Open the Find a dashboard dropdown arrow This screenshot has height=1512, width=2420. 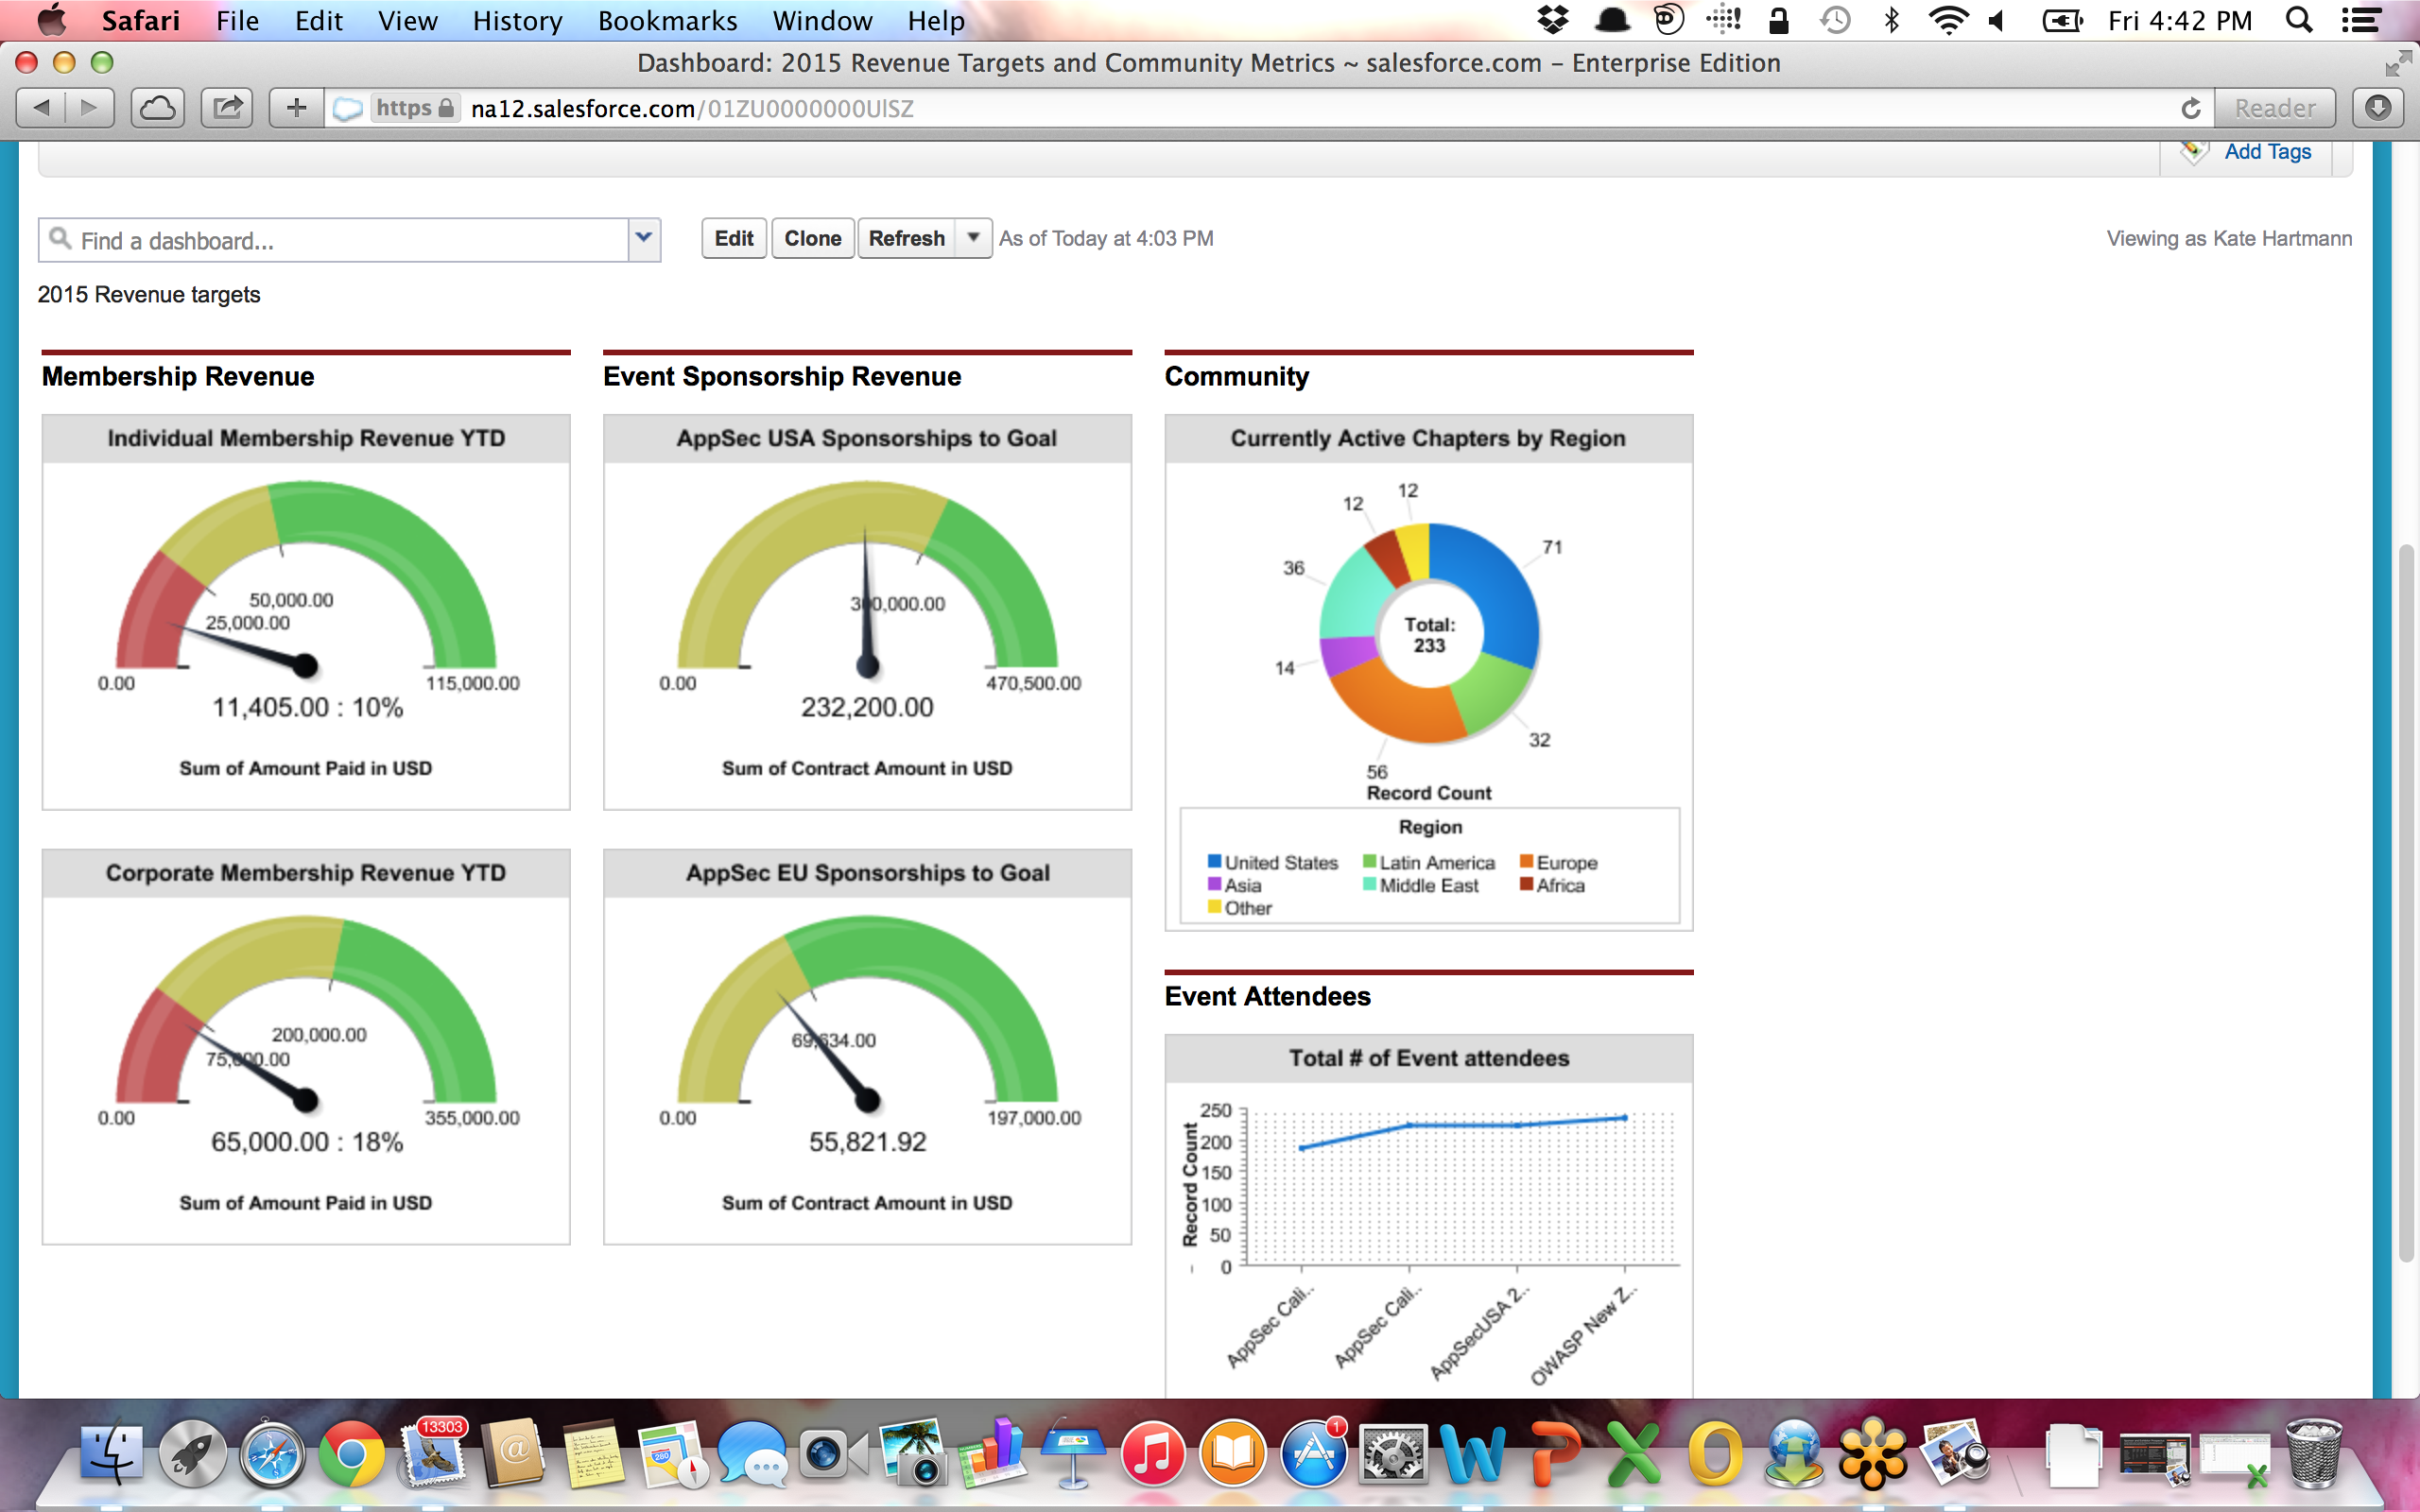click(x=644, y=239)
